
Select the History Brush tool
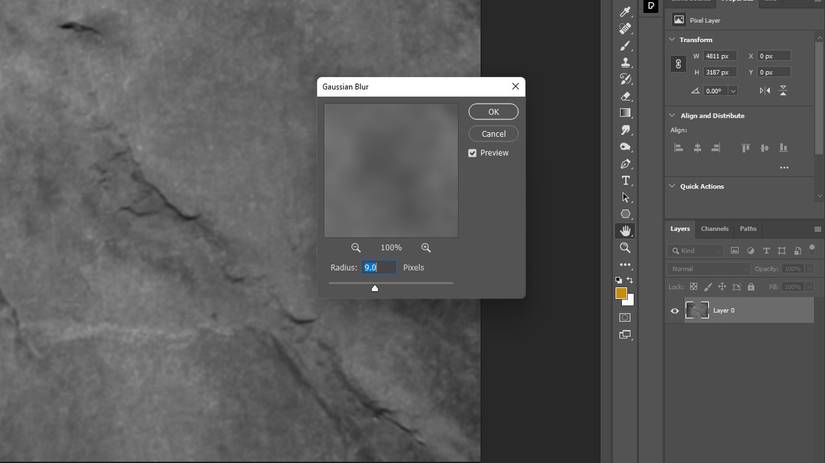pos(625,79)
